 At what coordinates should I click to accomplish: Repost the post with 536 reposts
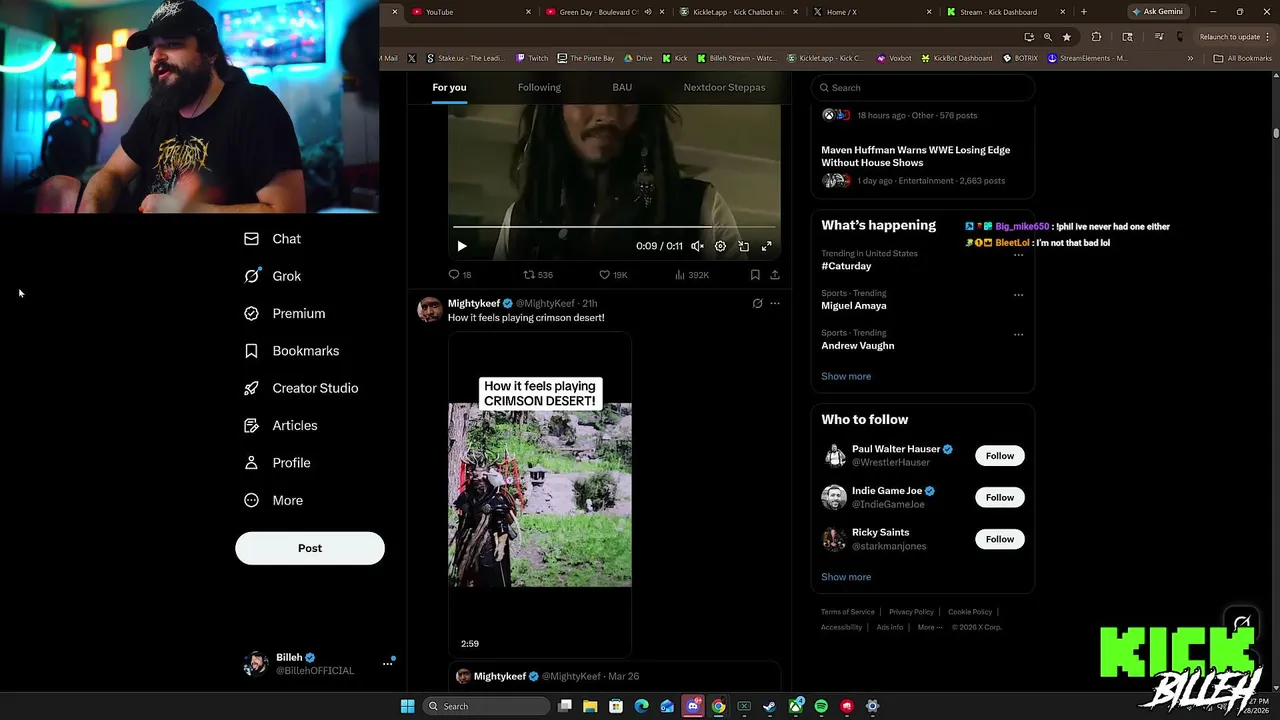538,275
